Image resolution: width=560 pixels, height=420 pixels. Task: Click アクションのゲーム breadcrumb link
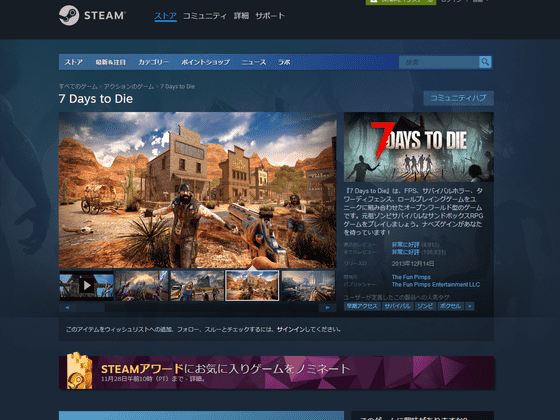click(129, 86)
